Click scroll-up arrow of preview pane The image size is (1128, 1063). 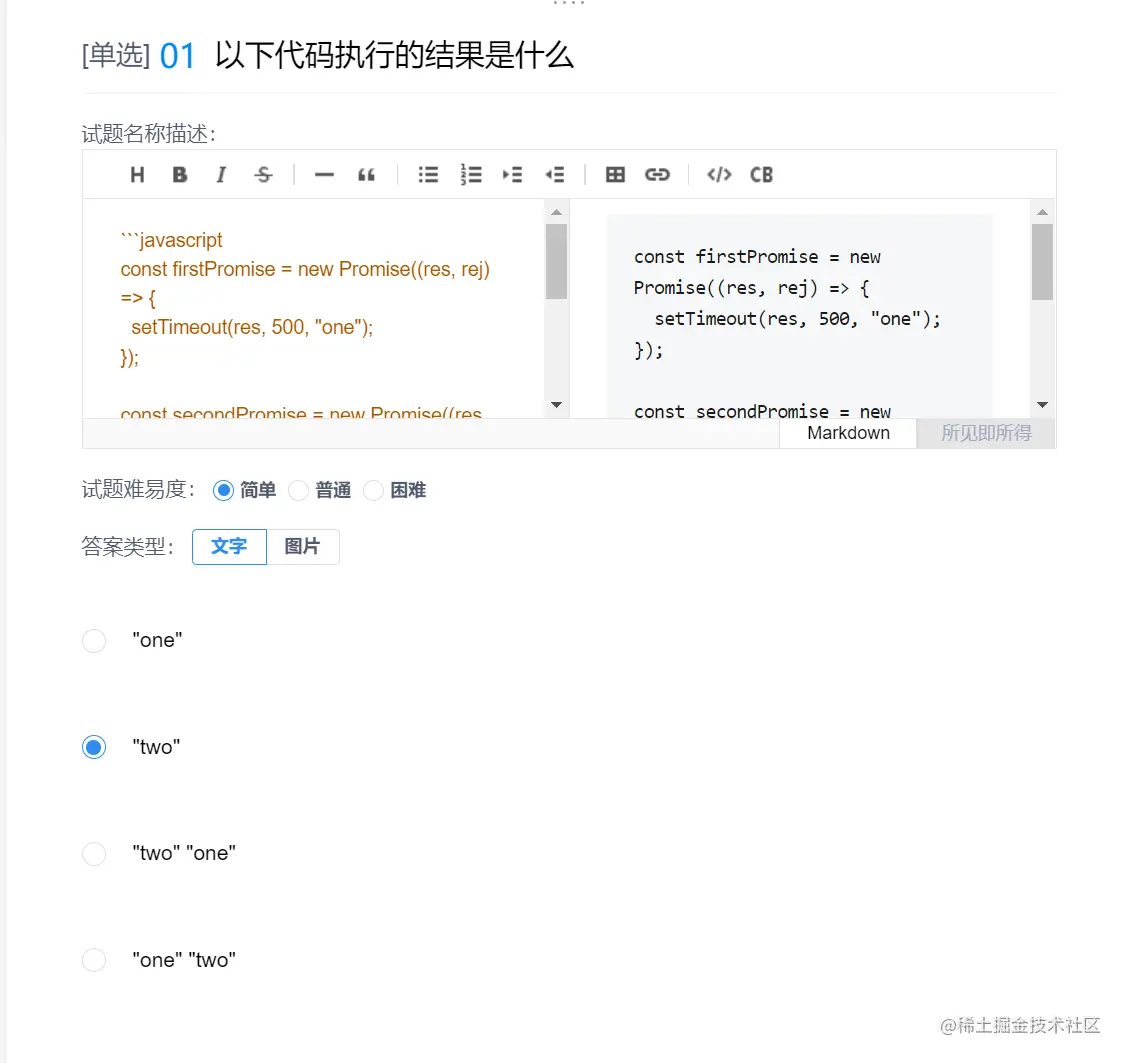(x=1042, y=212)
